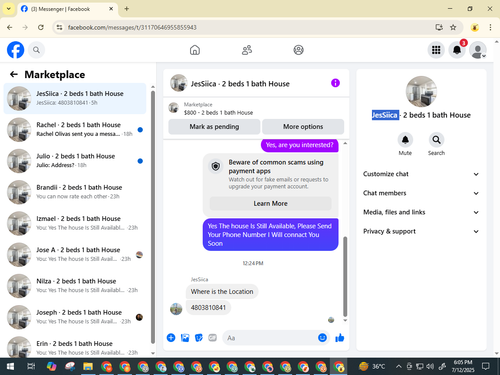
Task: Choose a sticker icon in composer
Action: click(x=199, y=338)
